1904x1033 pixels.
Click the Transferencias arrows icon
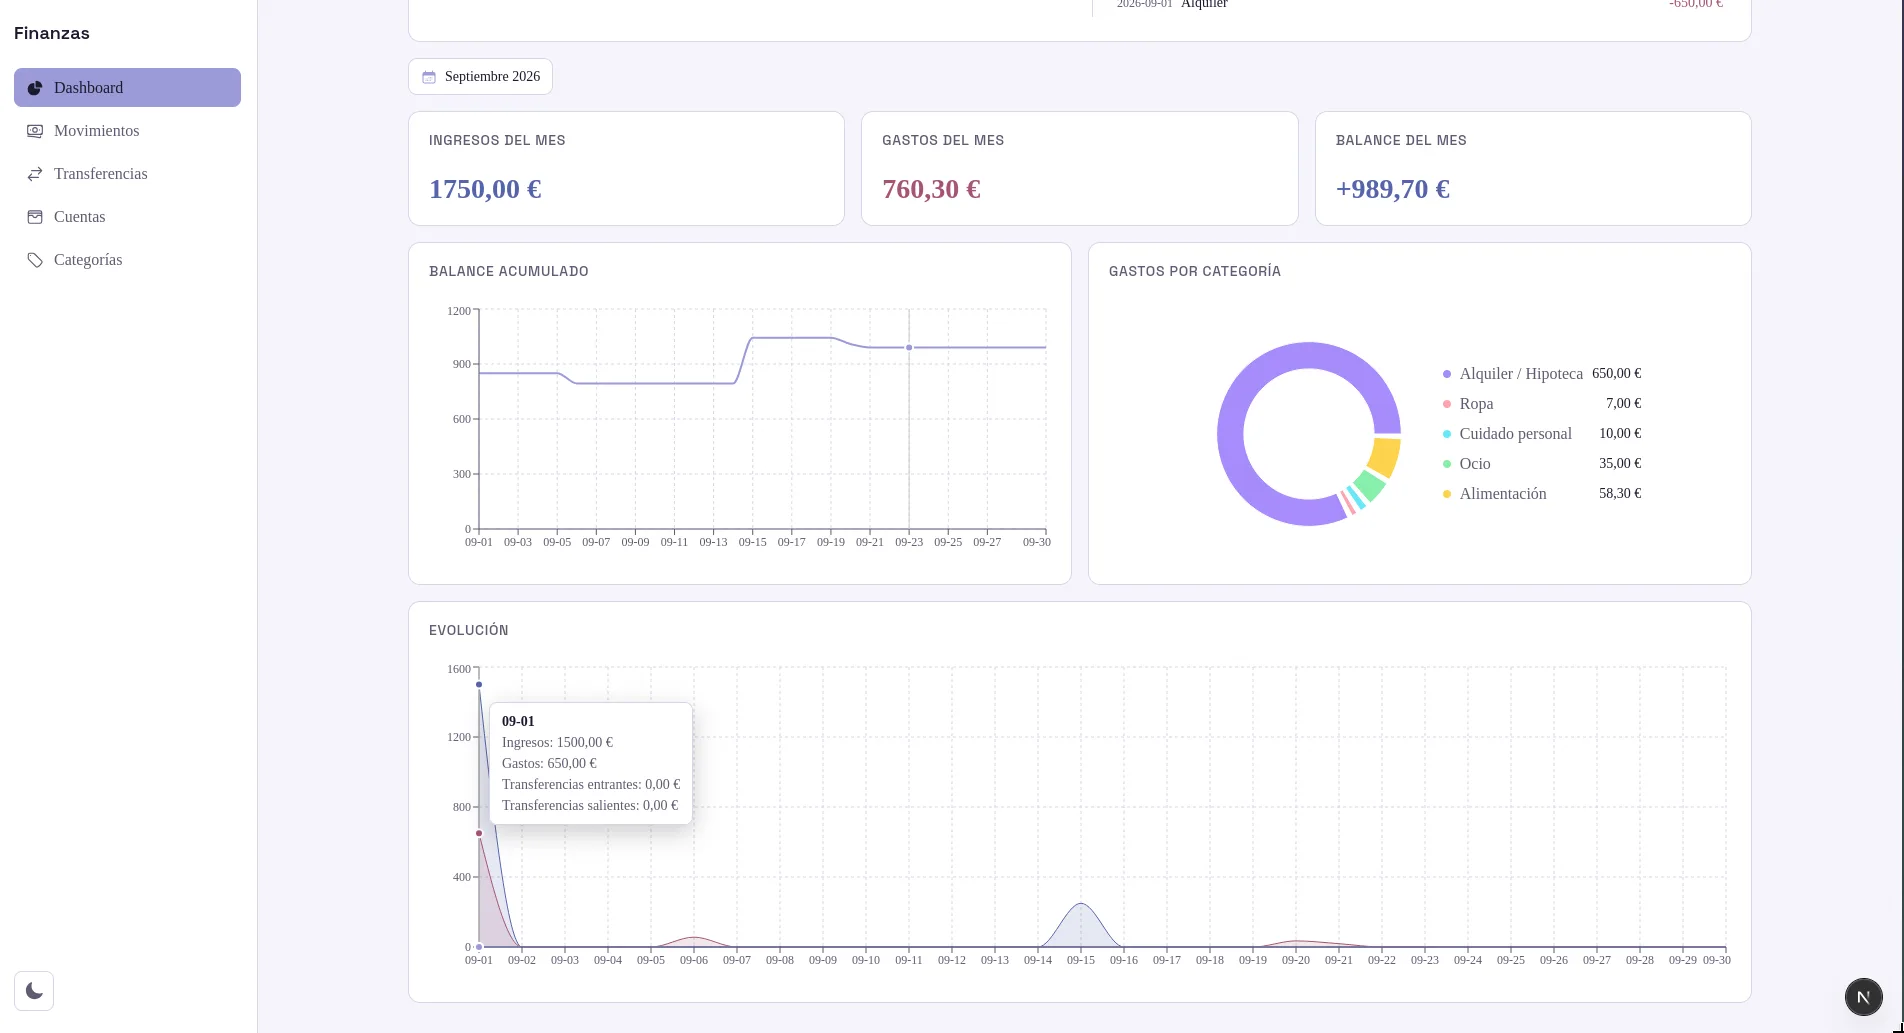[x=35, y=174]
